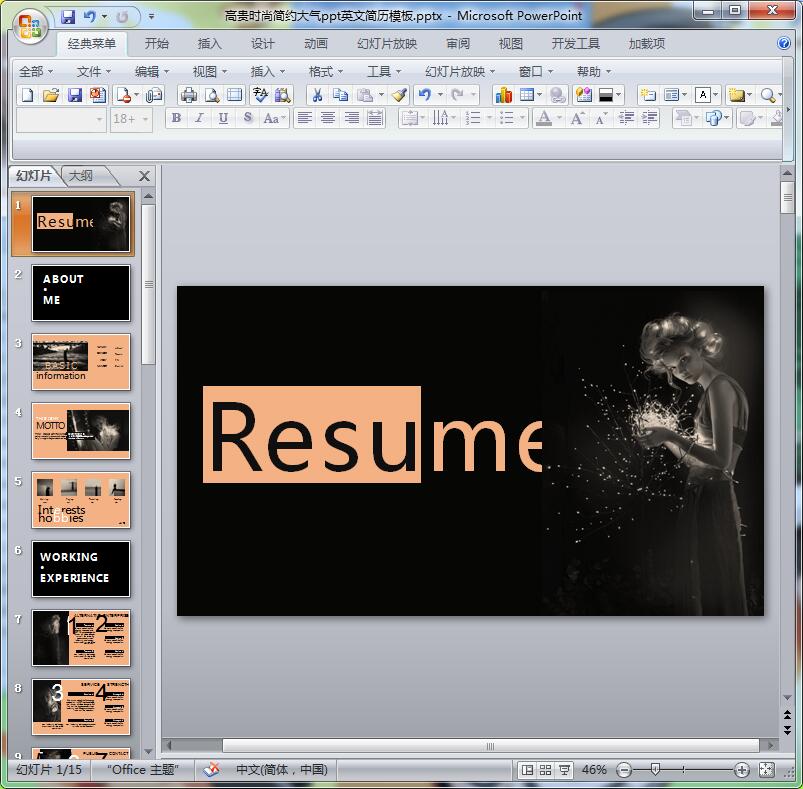Undo the last action in classic toolbar
Viewport: 803px width, 789px height.
[424, 95]
